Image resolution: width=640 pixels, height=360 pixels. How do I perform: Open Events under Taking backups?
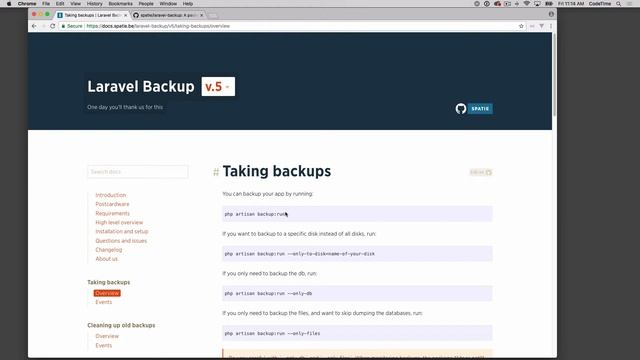coord(103,302)
